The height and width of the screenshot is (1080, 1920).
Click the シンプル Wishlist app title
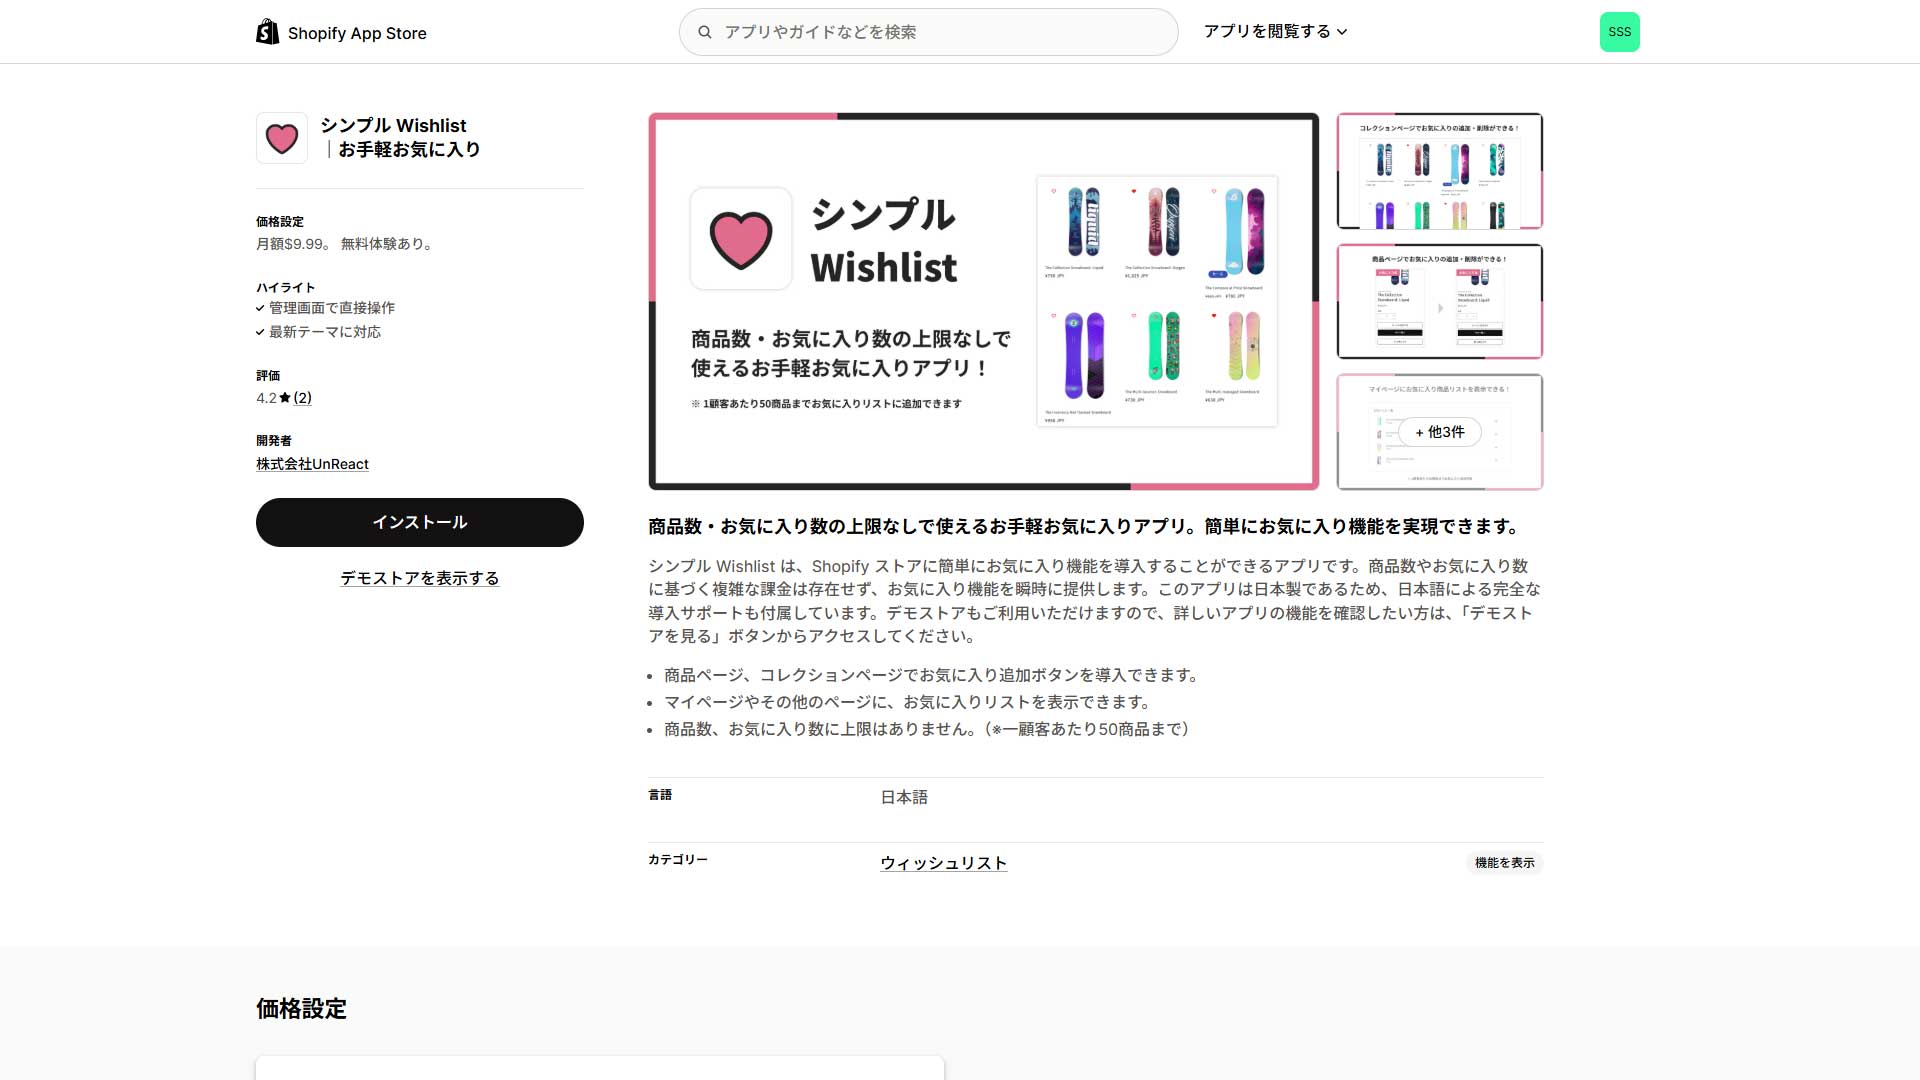[x=400, y=137]
